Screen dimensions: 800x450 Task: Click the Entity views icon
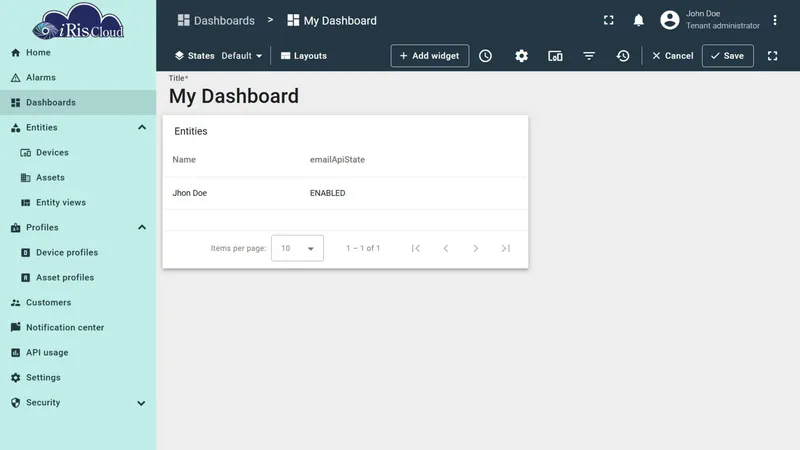(x=26, y=203)
